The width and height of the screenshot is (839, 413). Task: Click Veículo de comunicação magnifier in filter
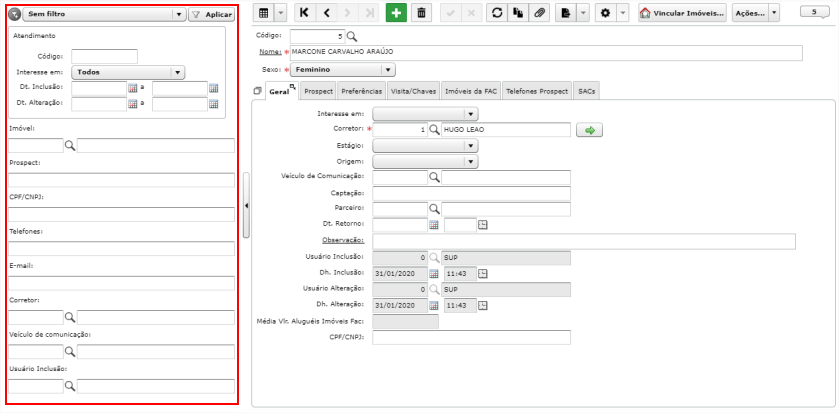pos(70,351)
